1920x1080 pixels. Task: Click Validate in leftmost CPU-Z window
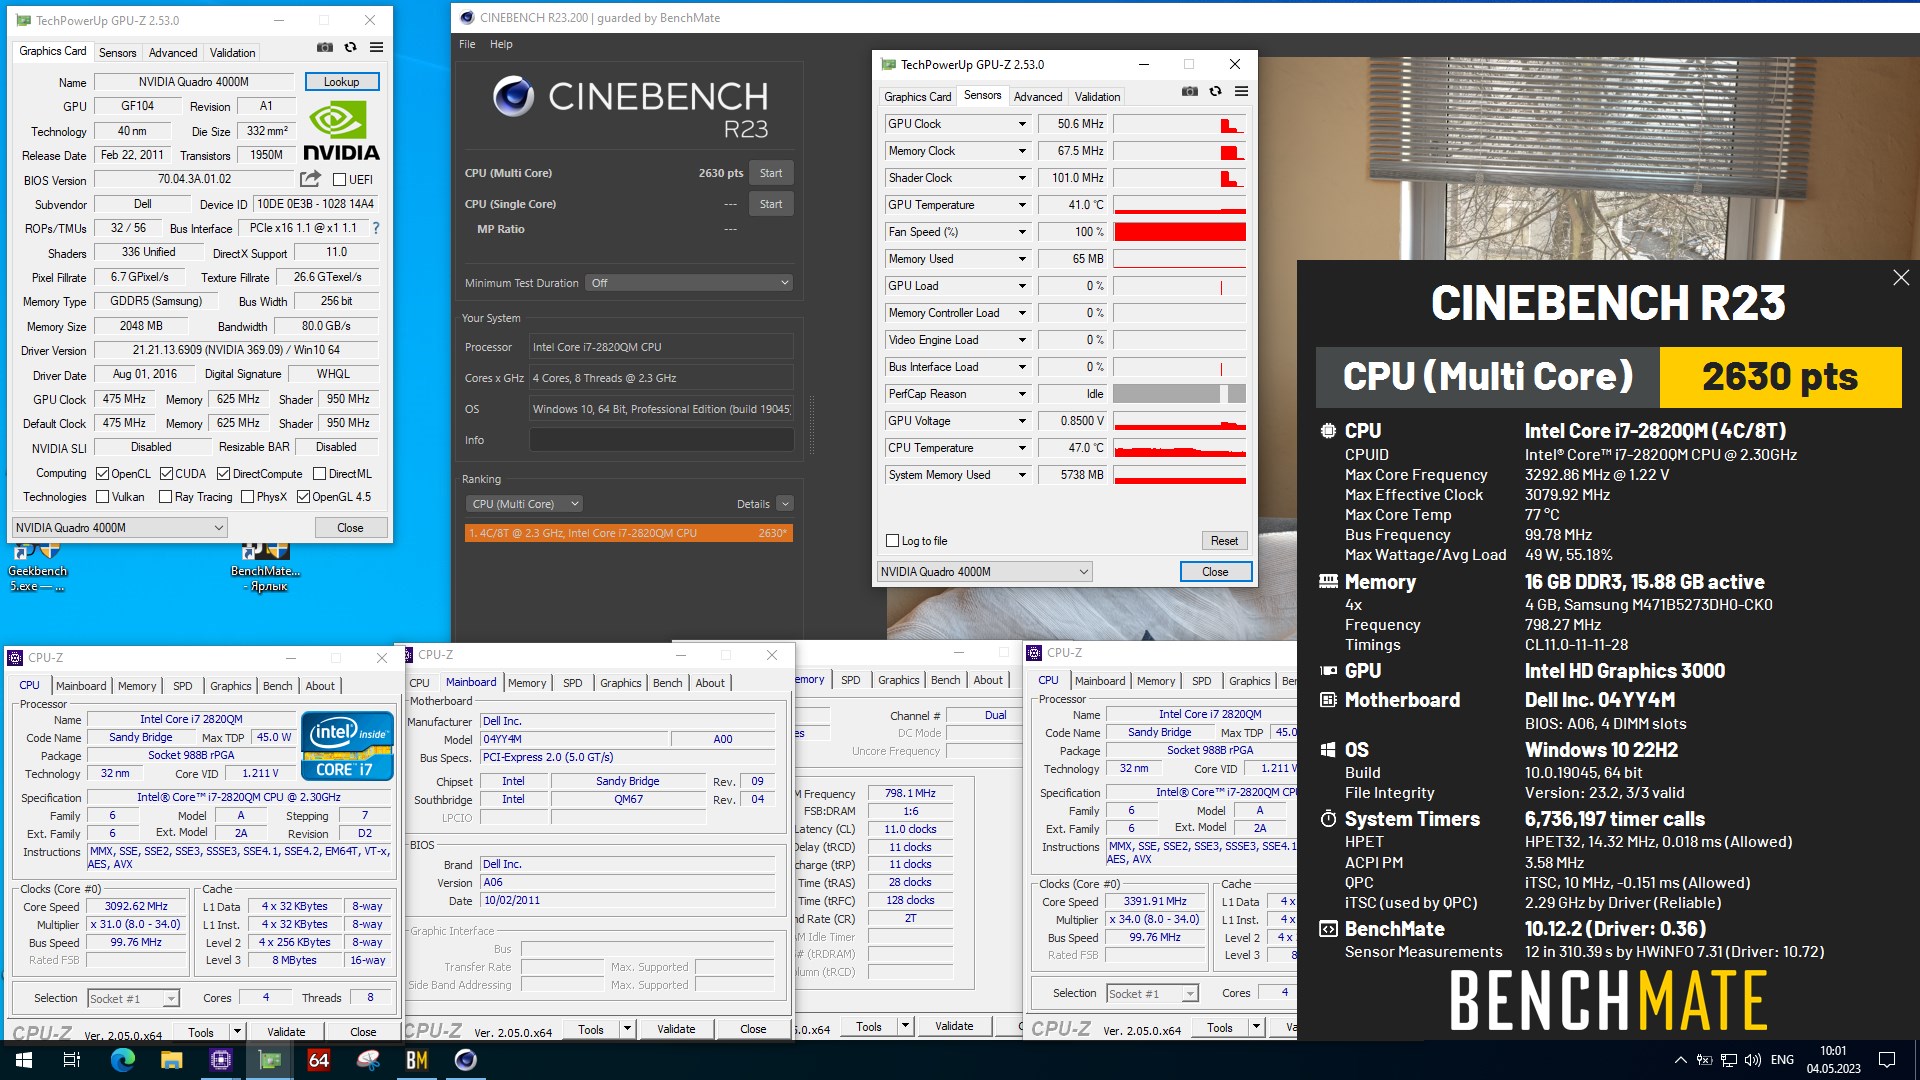[x=286, y=1032]
